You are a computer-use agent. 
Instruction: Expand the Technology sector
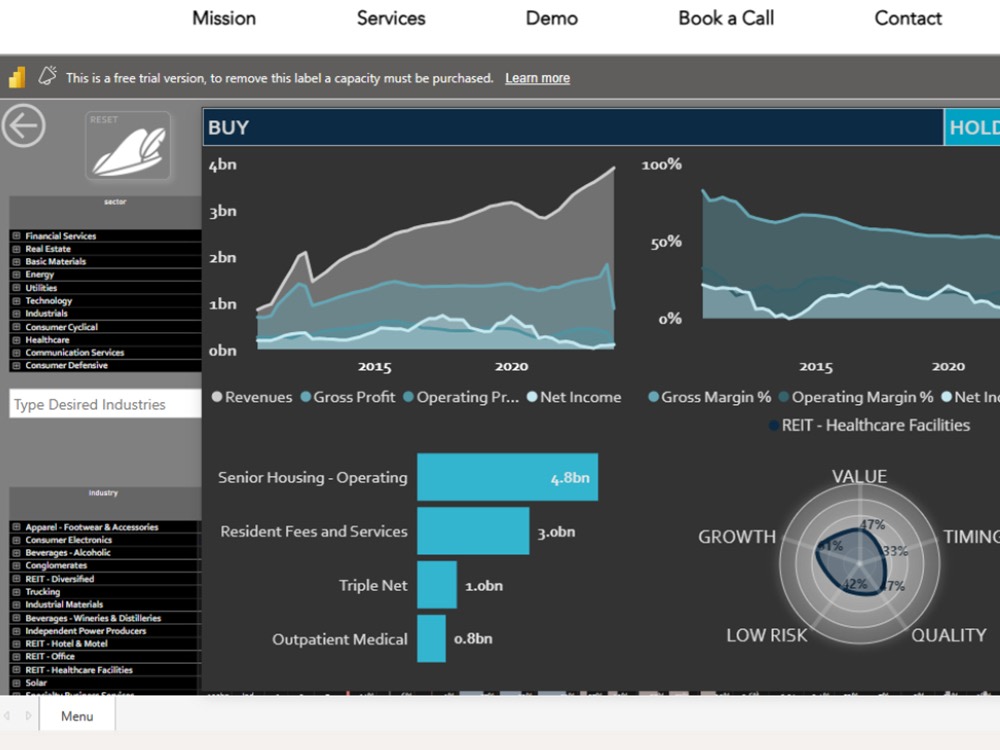(17, 300)
